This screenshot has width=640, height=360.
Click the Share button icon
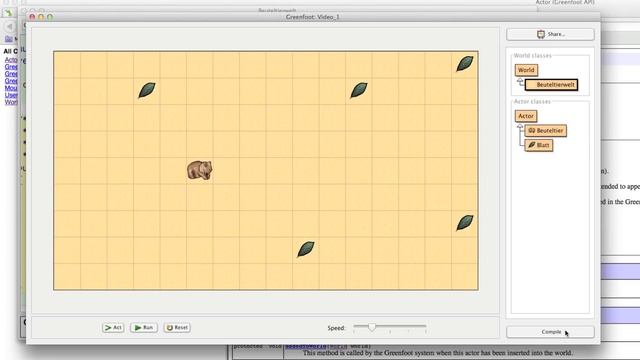[541, 34]
